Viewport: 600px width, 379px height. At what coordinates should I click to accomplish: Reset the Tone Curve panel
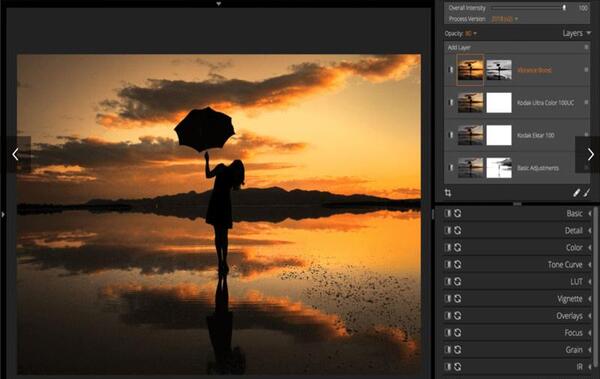(457, 265)
